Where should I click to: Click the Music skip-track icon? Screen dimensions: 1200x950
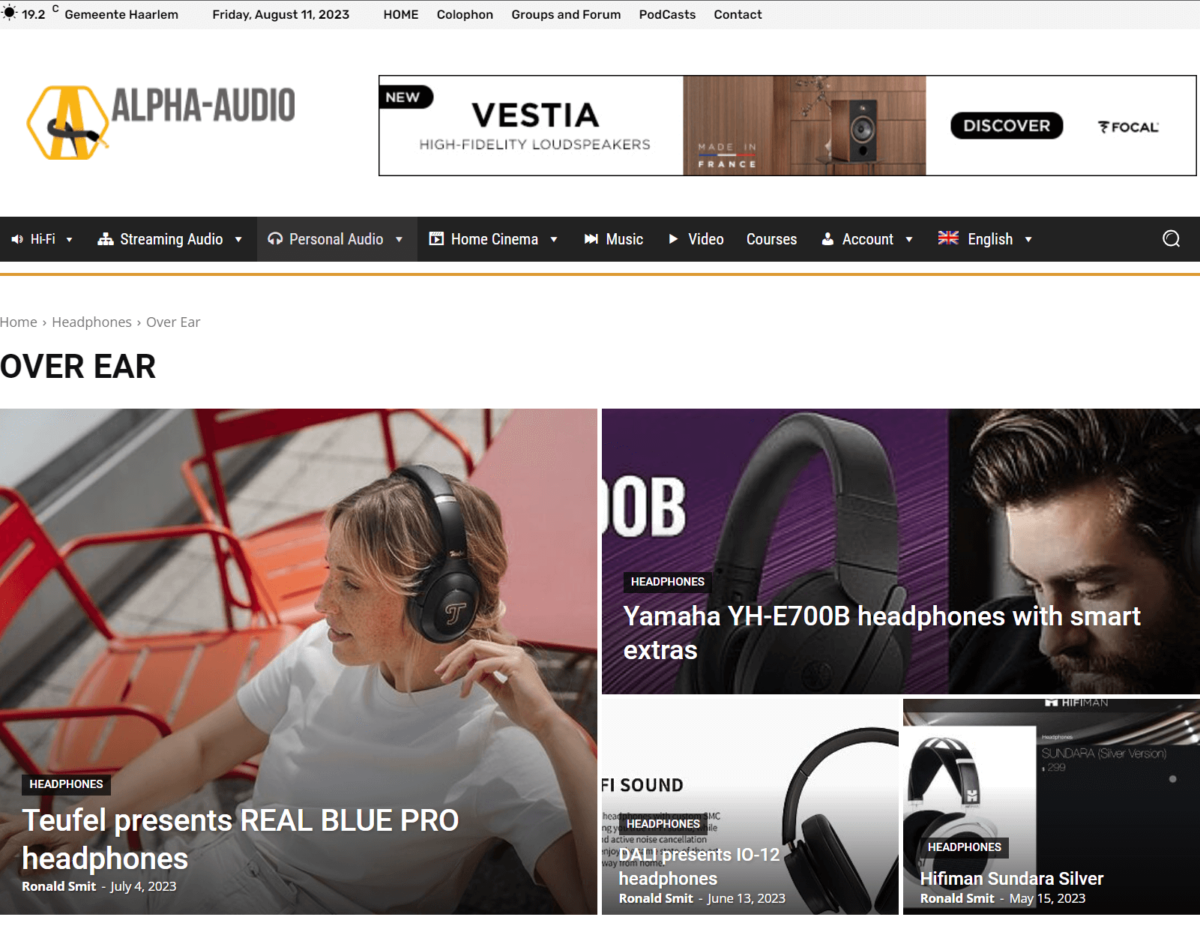click(x=591, y=239)
